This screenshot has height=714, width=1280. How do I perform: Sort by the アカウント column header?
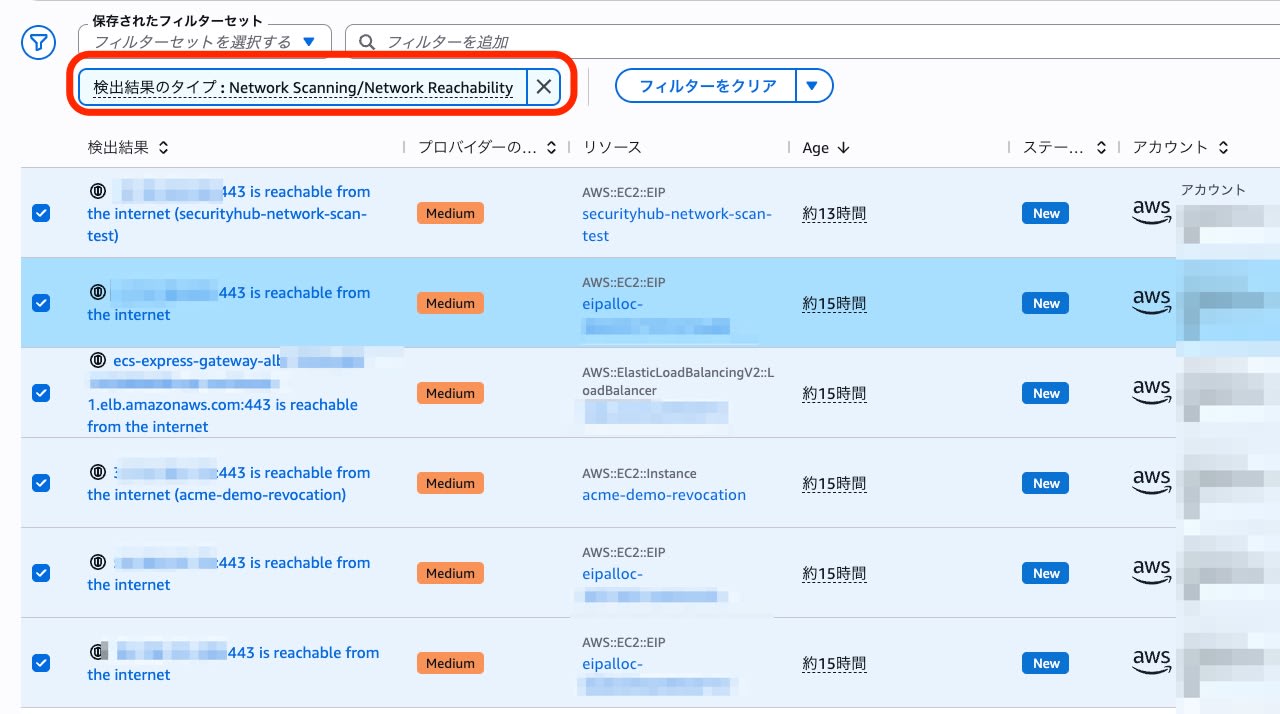point(1180,147)
